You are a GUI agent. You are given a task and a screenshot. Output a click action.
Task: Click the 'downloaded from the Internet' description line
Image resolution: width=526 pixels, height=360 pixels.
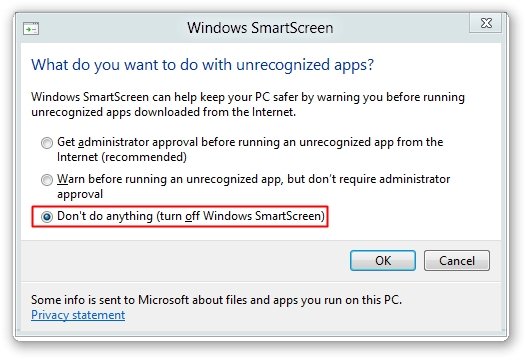163,112
